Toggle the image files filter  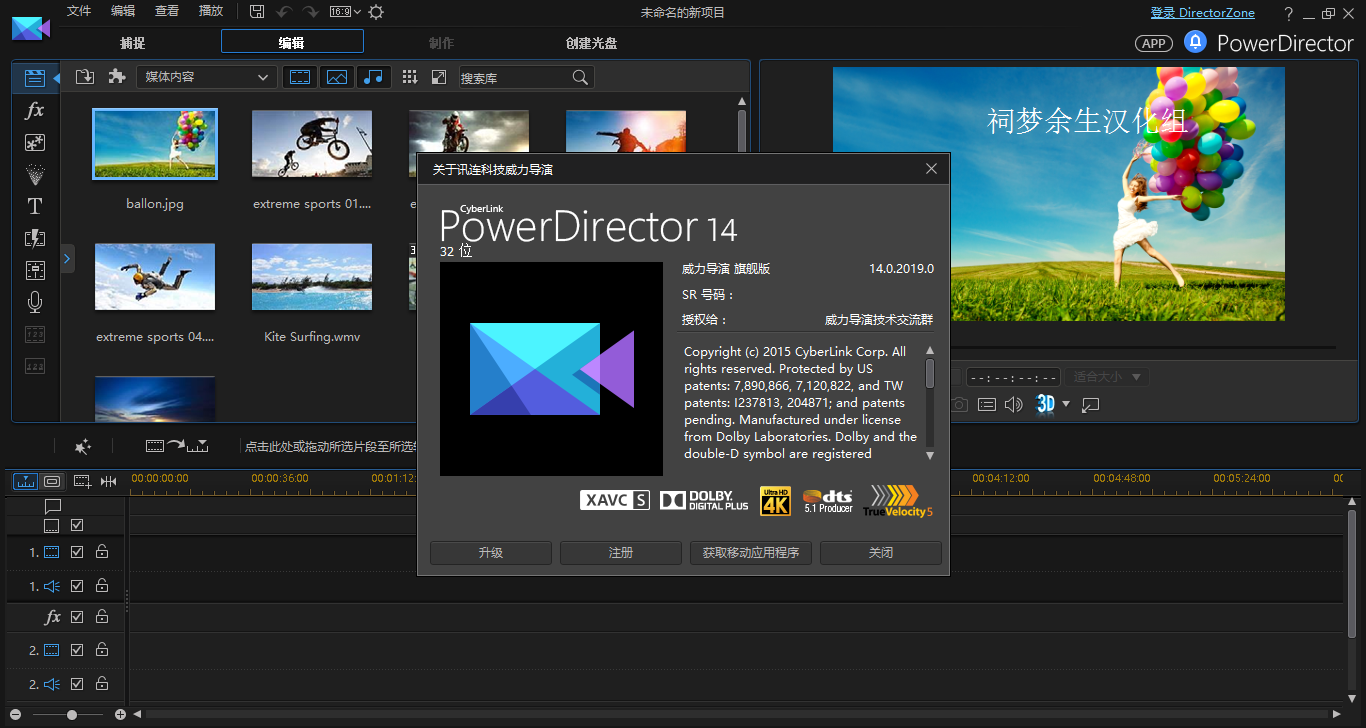point(337,77)
